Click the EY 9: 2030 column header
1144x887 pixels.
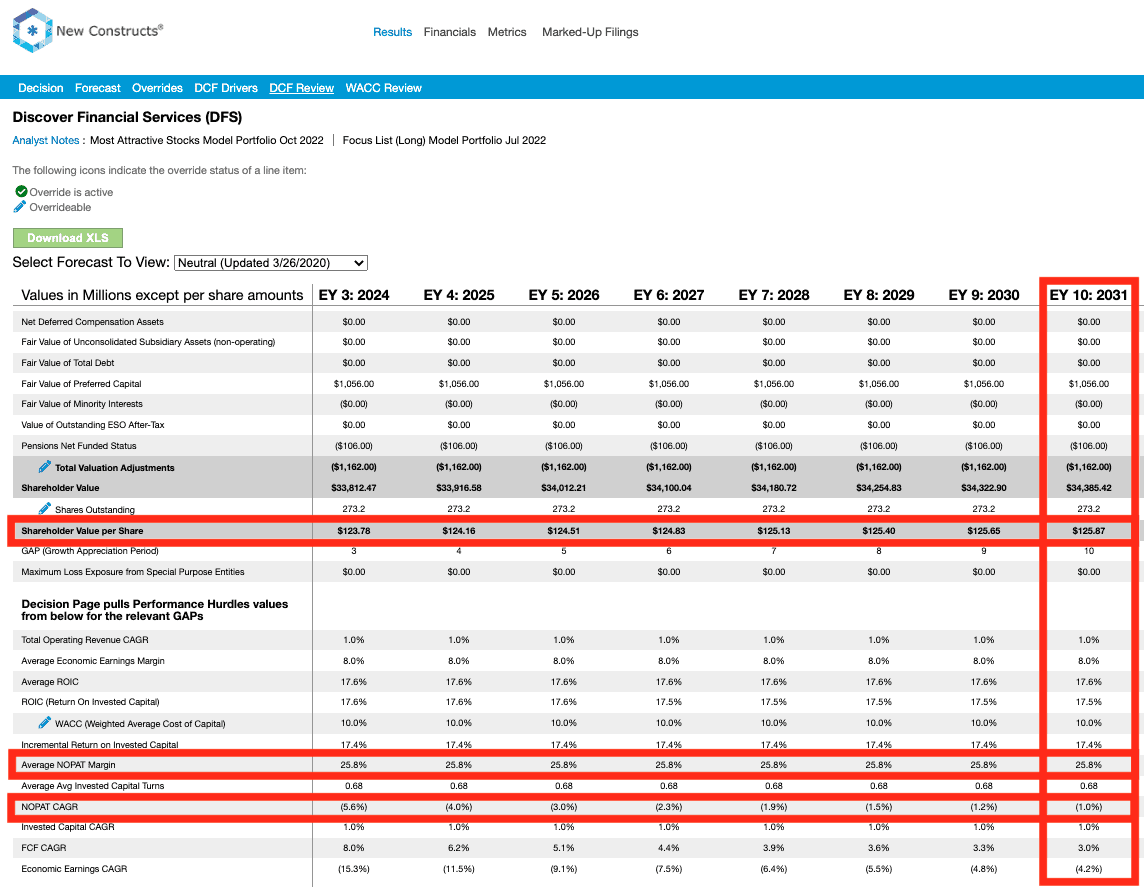tap(984, 295)
